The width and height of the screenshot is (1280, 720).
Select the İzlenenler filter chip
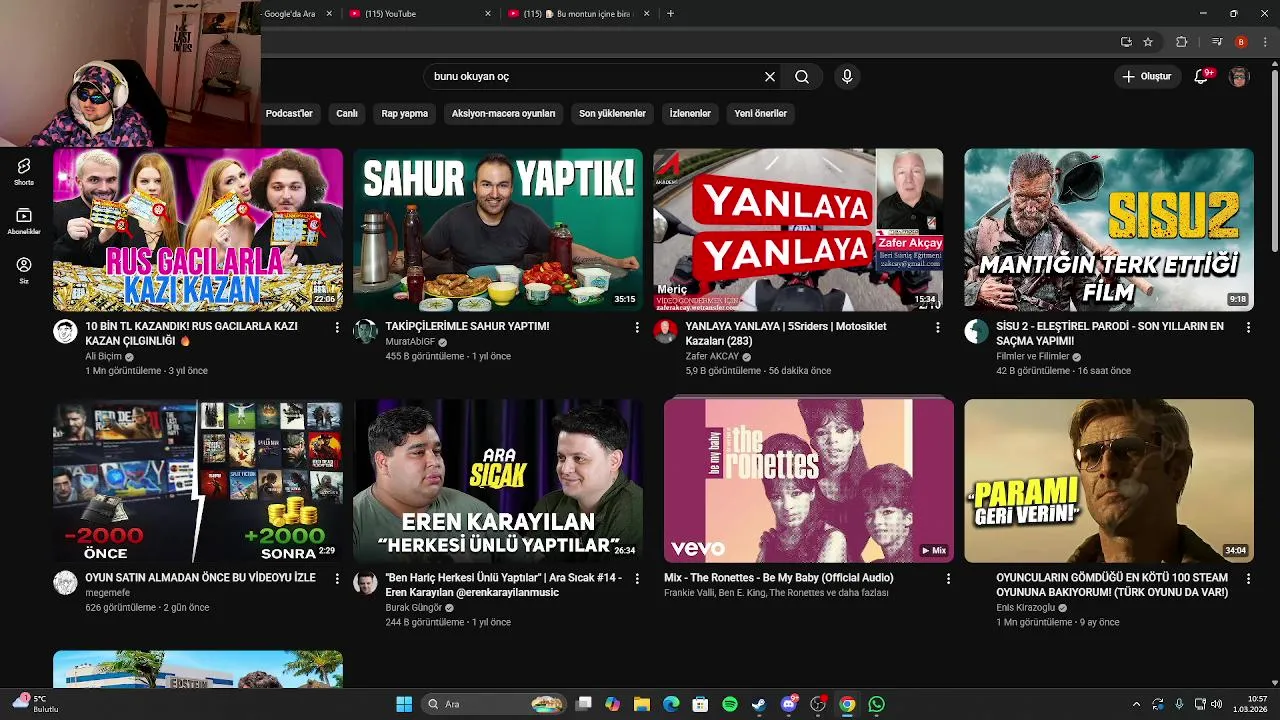click(690, 113)
